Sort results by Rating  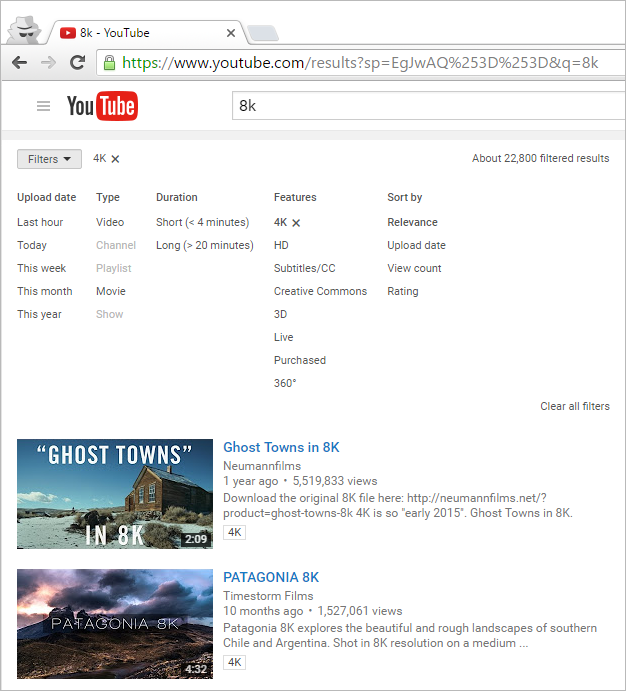pyautogui.click(x=403, y=291)
